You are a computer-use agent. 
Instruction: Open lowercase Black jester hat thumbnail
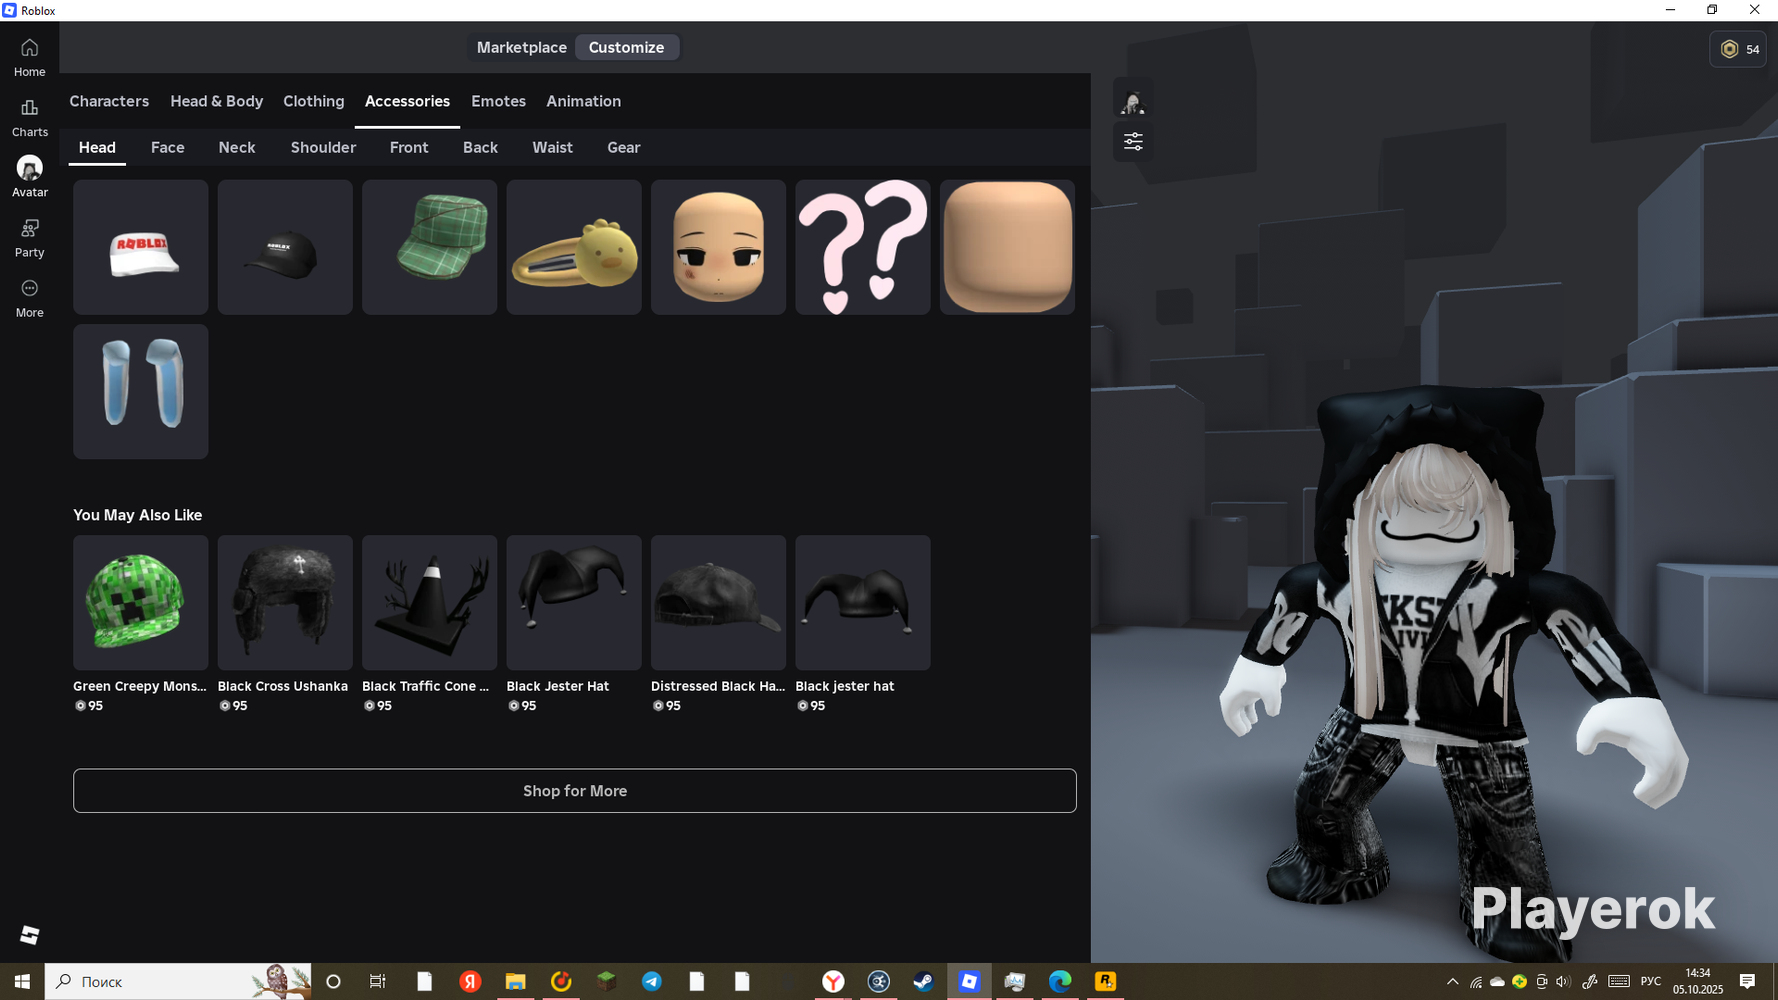tap(863, 602)
